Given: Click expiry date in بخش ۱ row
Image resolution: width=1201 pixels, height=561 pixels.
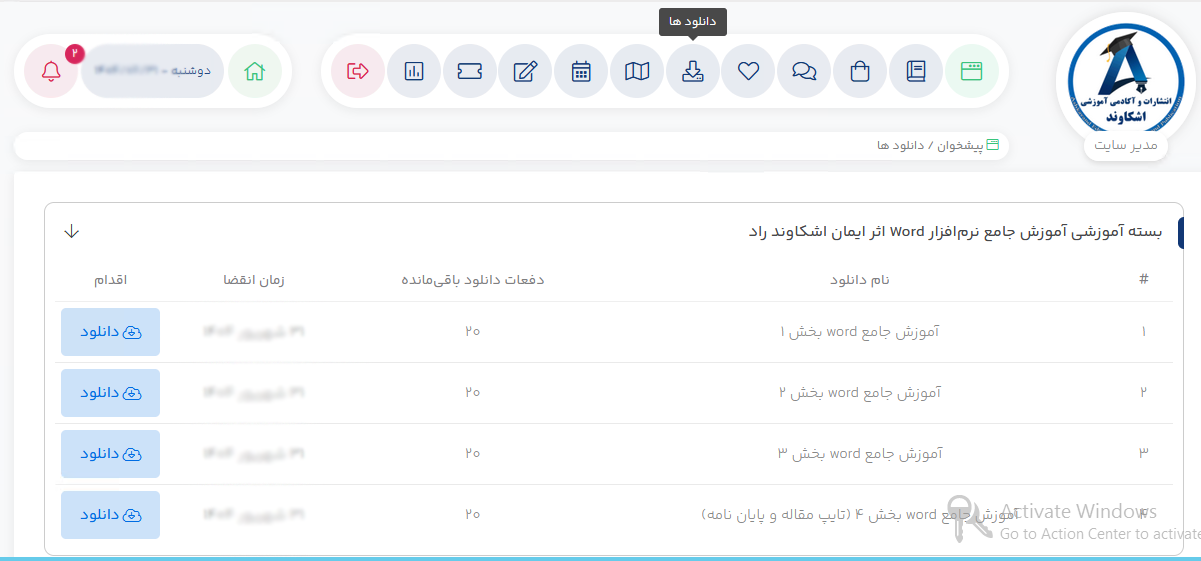Looking at the screenshot, I should coord(254,332).
